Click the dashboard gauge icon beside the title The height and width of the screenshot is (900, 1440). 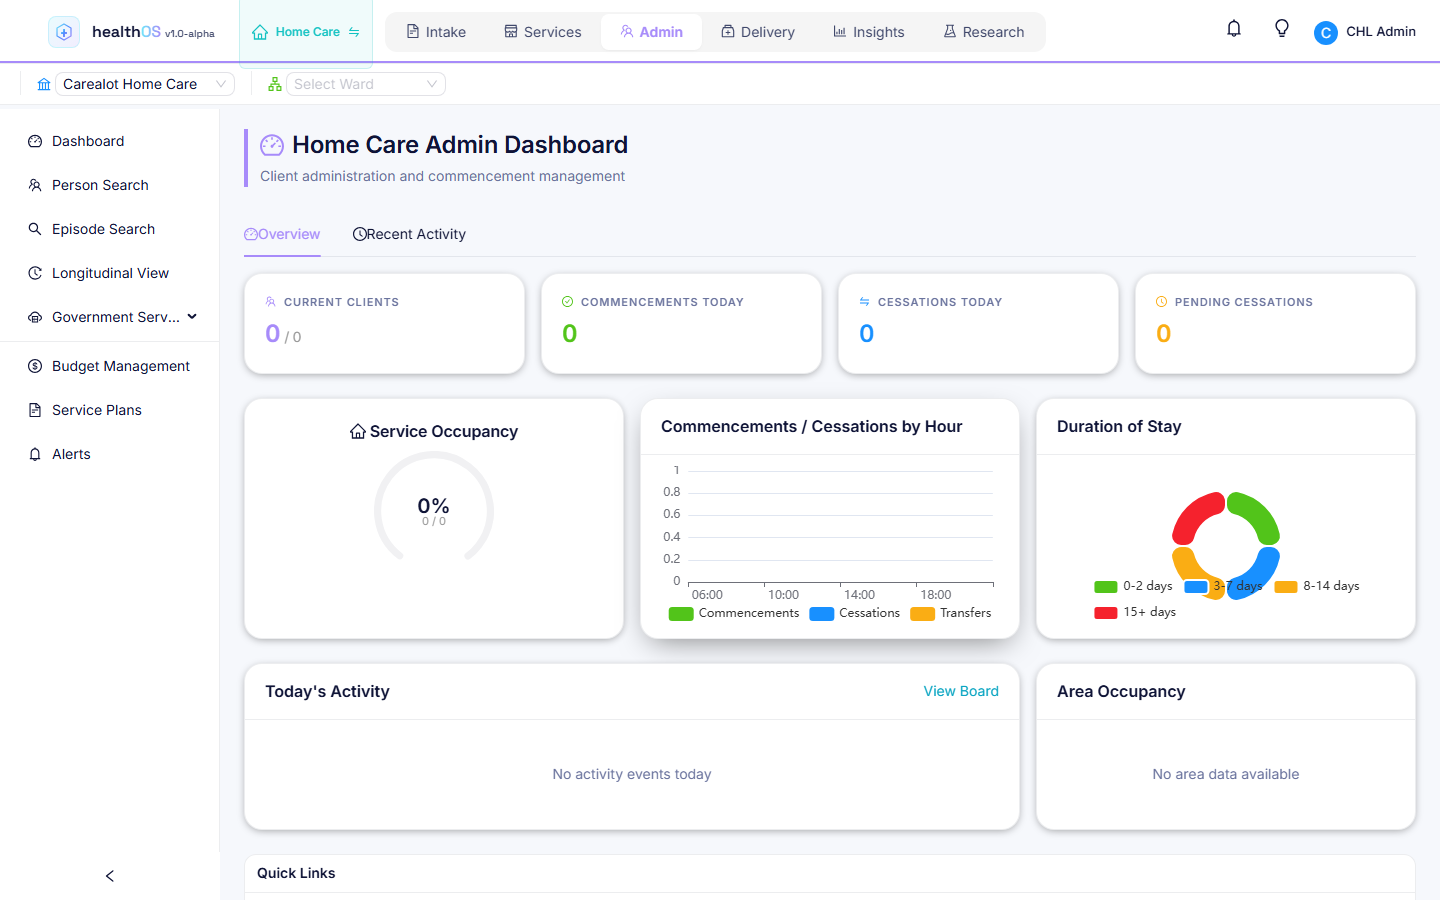(x=272, y=145)
